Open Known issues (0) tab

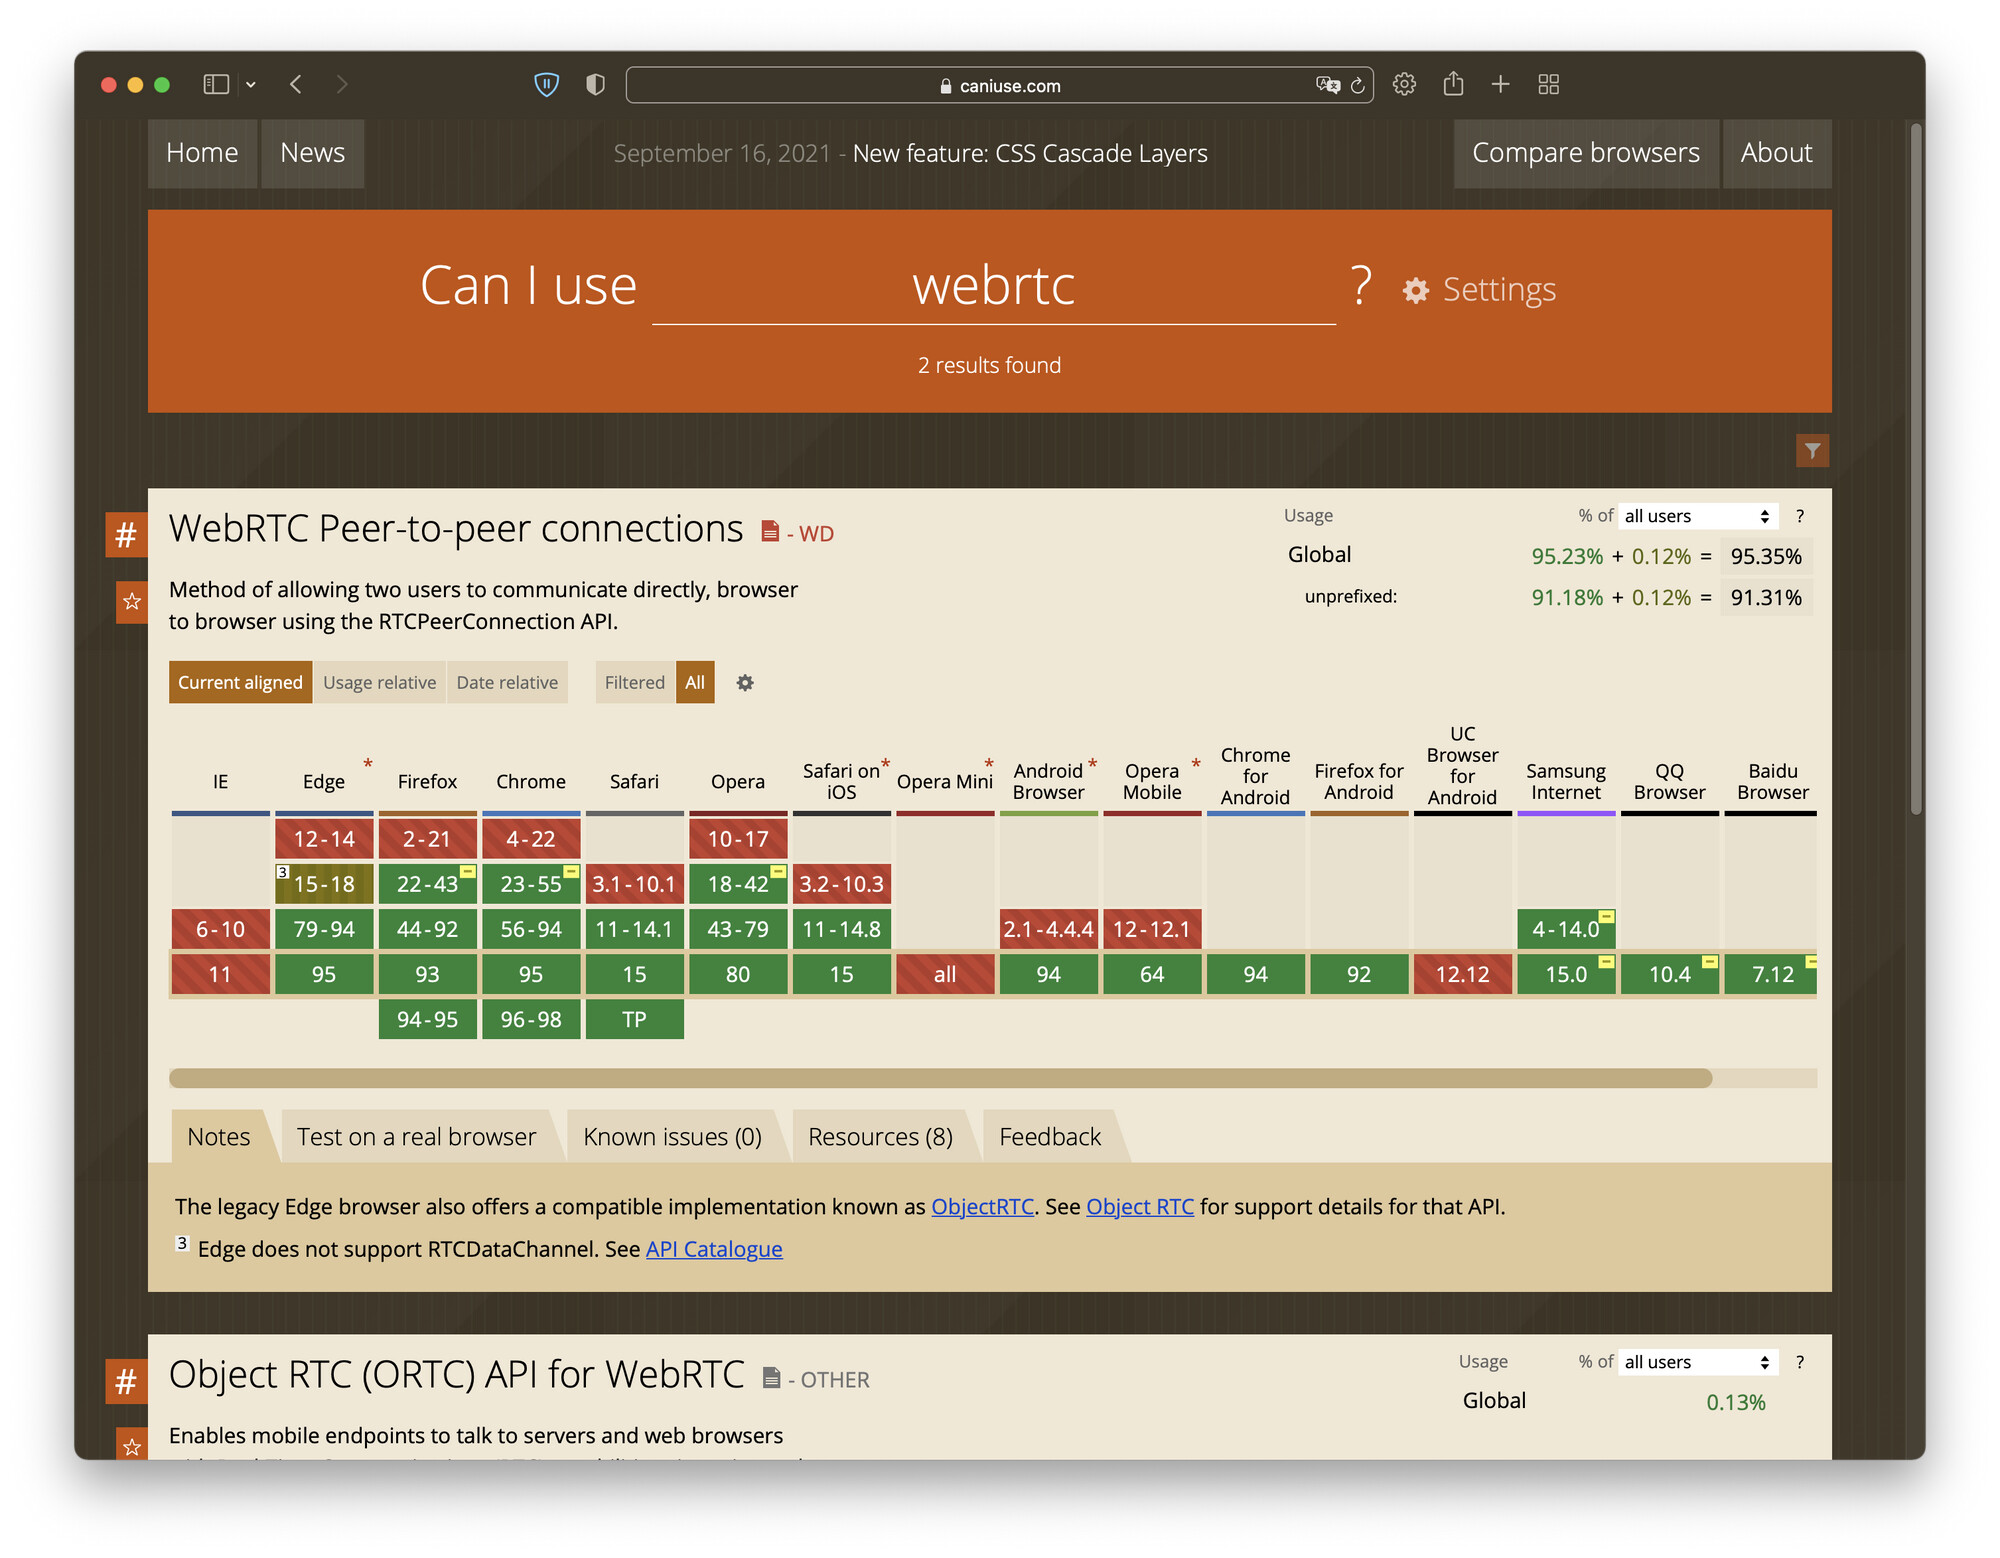pyautogui.click(x=672, y=1137)
